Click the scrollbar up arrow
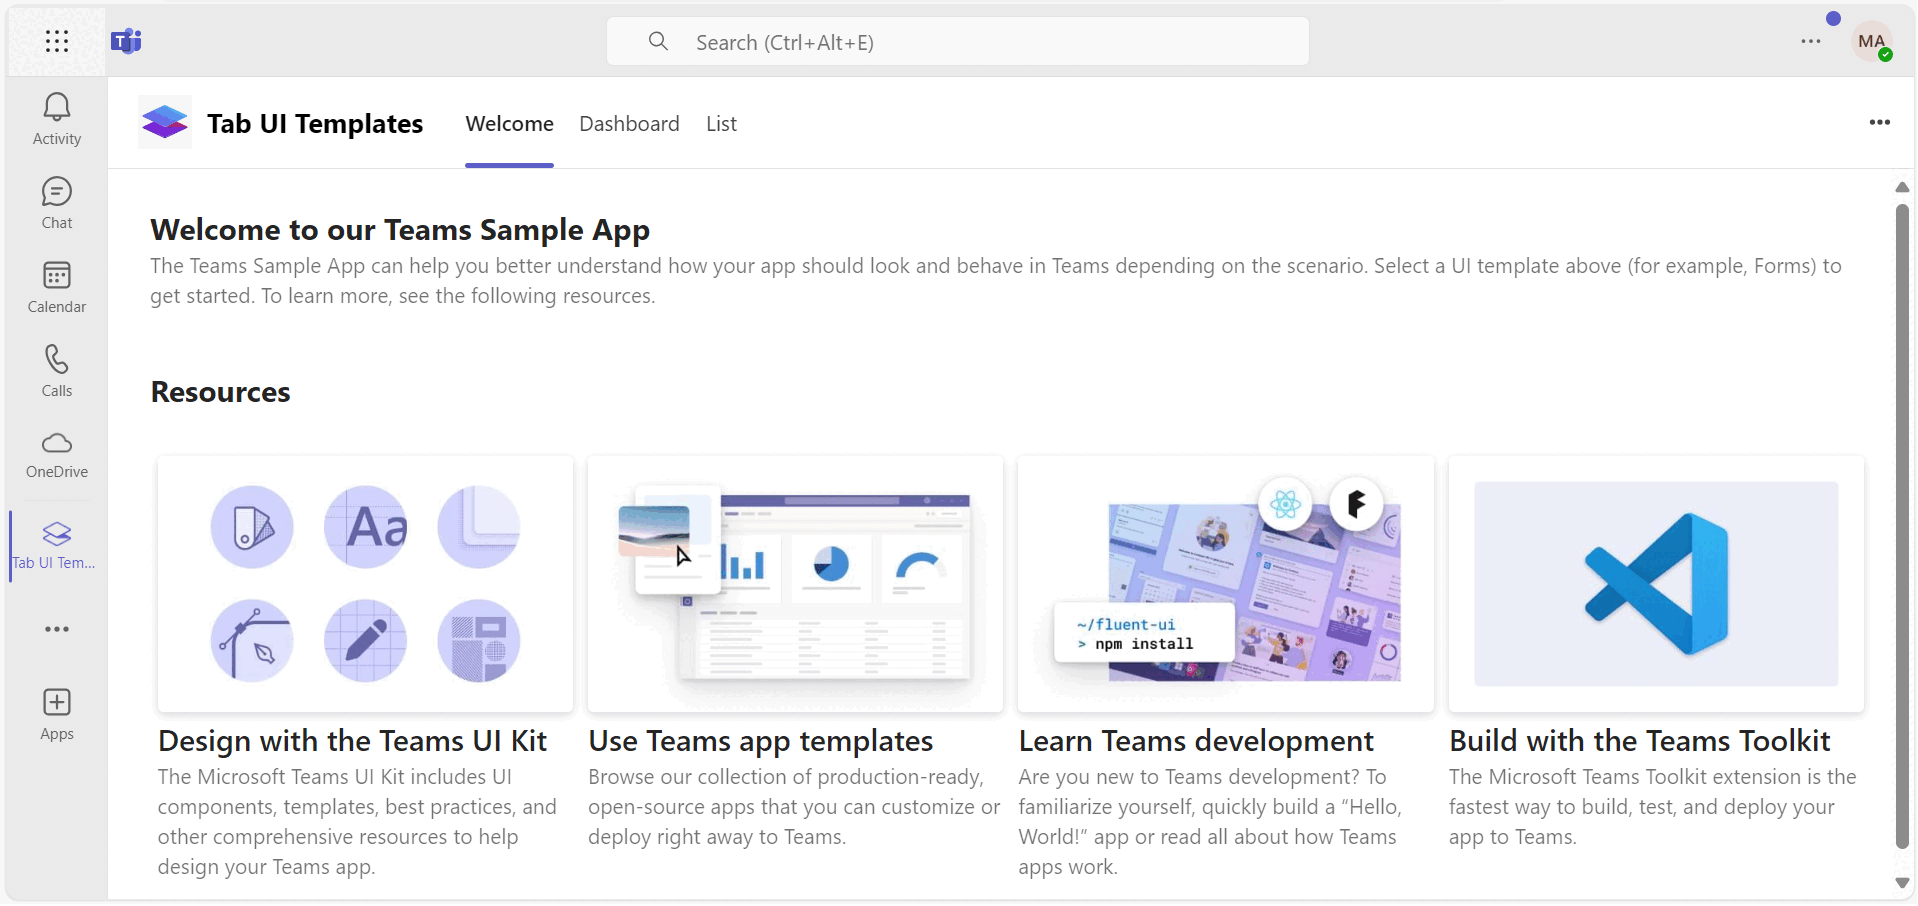This screenshot has width=1918, height=906. coord(1902,188)
